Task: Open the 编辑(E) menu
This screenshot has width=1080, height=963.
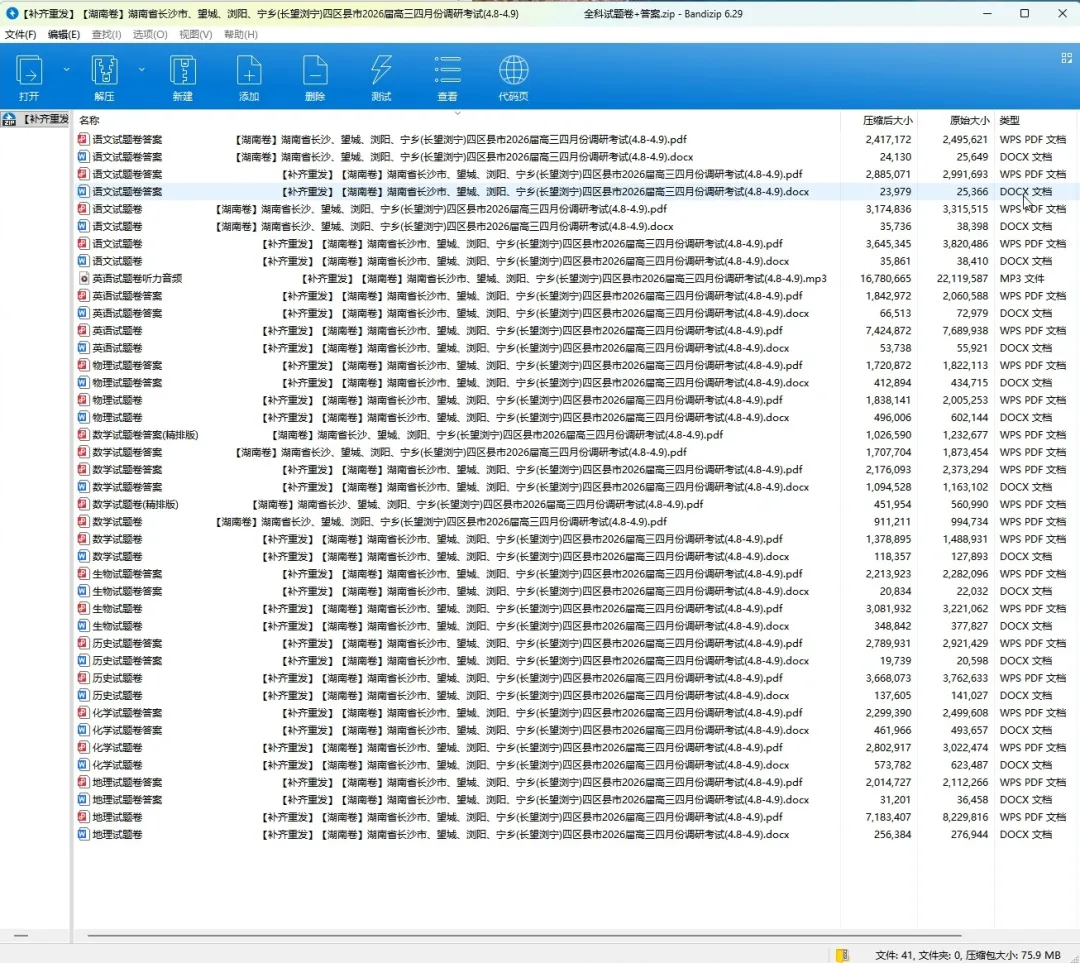Action: click(x=63, y=34)
